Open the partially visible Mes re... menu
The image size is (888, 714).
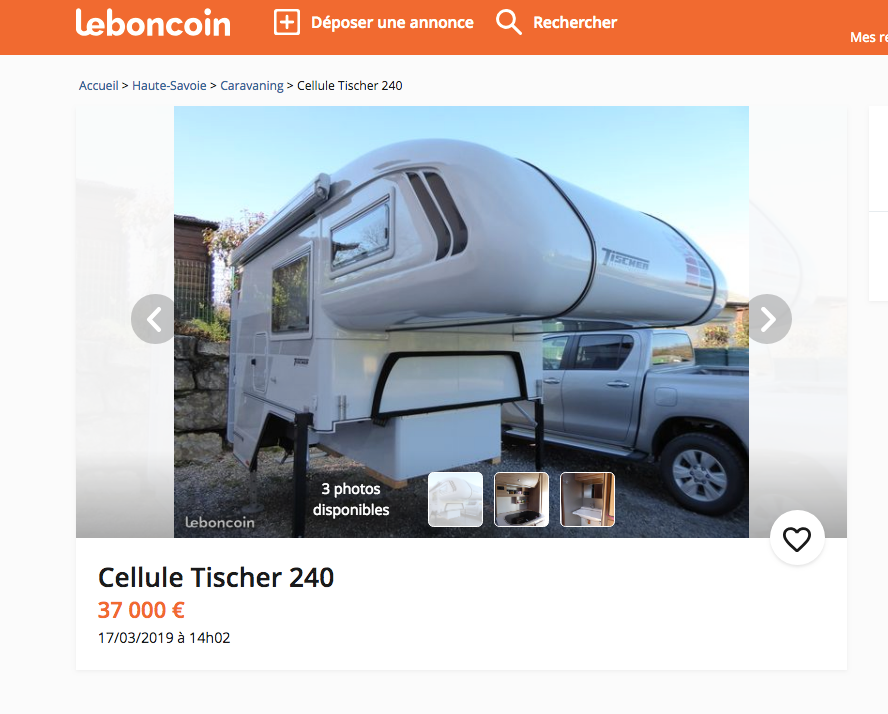pos(869,37)
